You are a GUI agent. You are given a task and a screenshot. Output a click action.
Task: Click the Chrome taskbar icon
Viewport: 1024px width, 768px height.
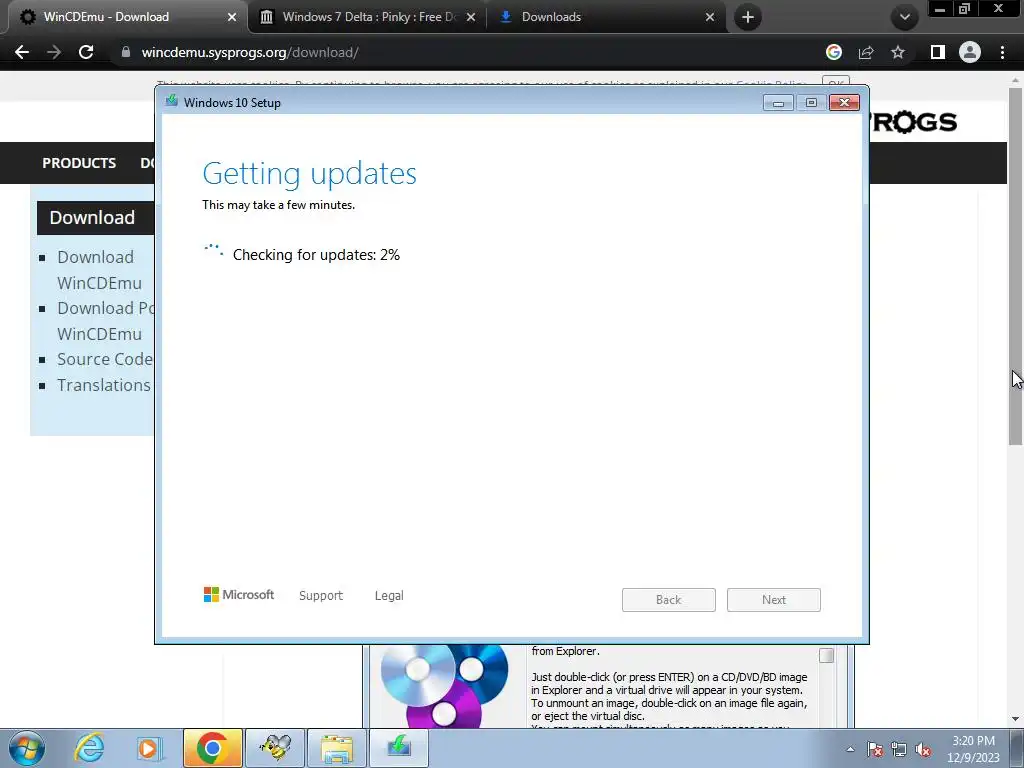[212, 748]
